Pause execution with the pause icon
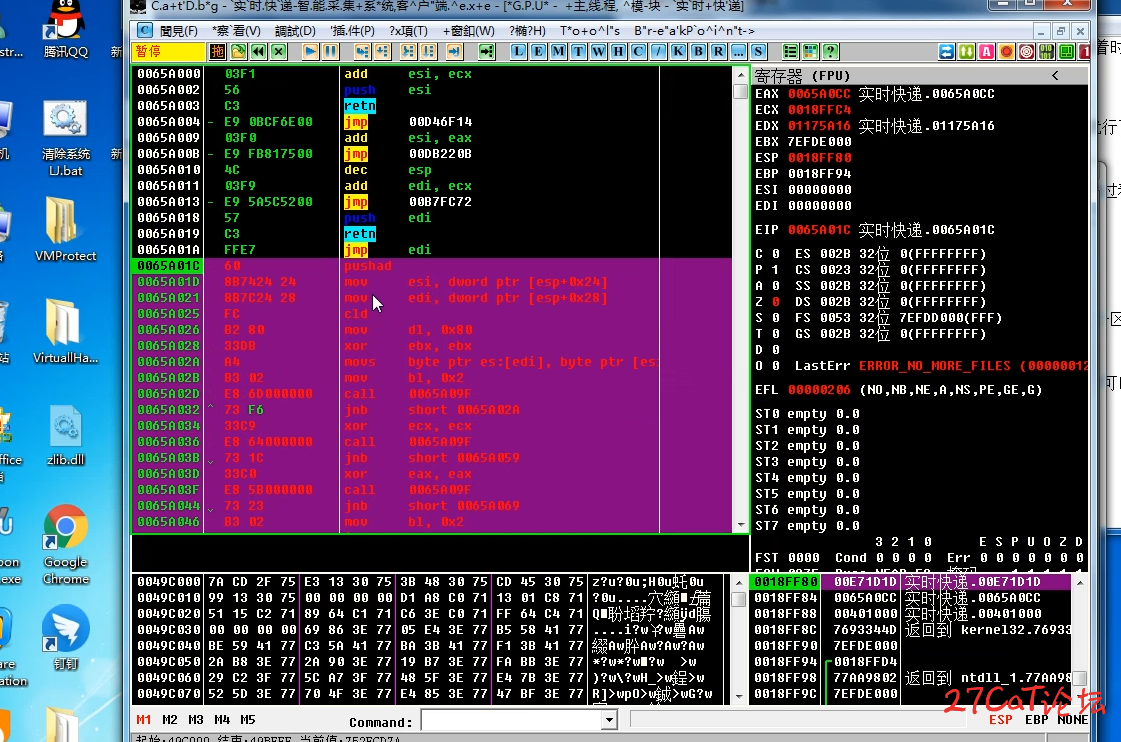The image size is (1121, 742). pos(330,51)
